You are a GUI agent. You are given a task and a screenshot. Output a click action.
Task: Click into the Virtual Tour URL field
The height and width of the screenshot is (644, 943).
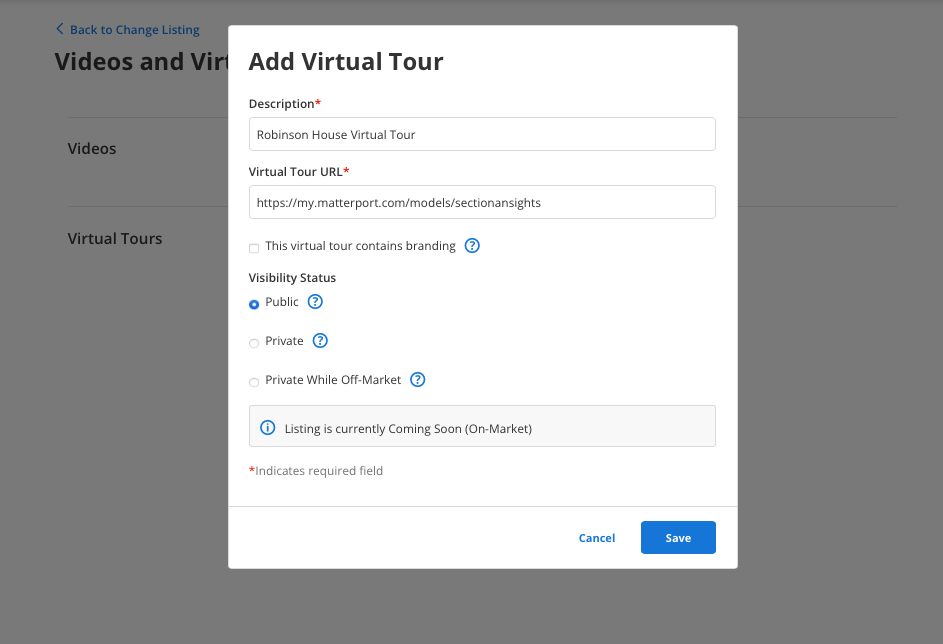click(482, 202)
